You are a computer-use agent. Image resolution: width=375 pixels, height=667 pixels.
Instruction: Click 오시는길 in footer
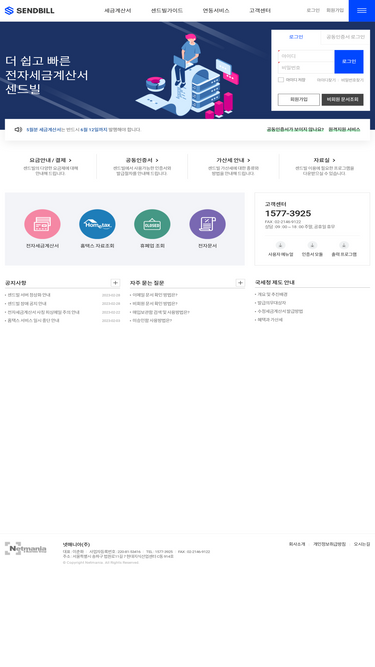pos(362,544)
